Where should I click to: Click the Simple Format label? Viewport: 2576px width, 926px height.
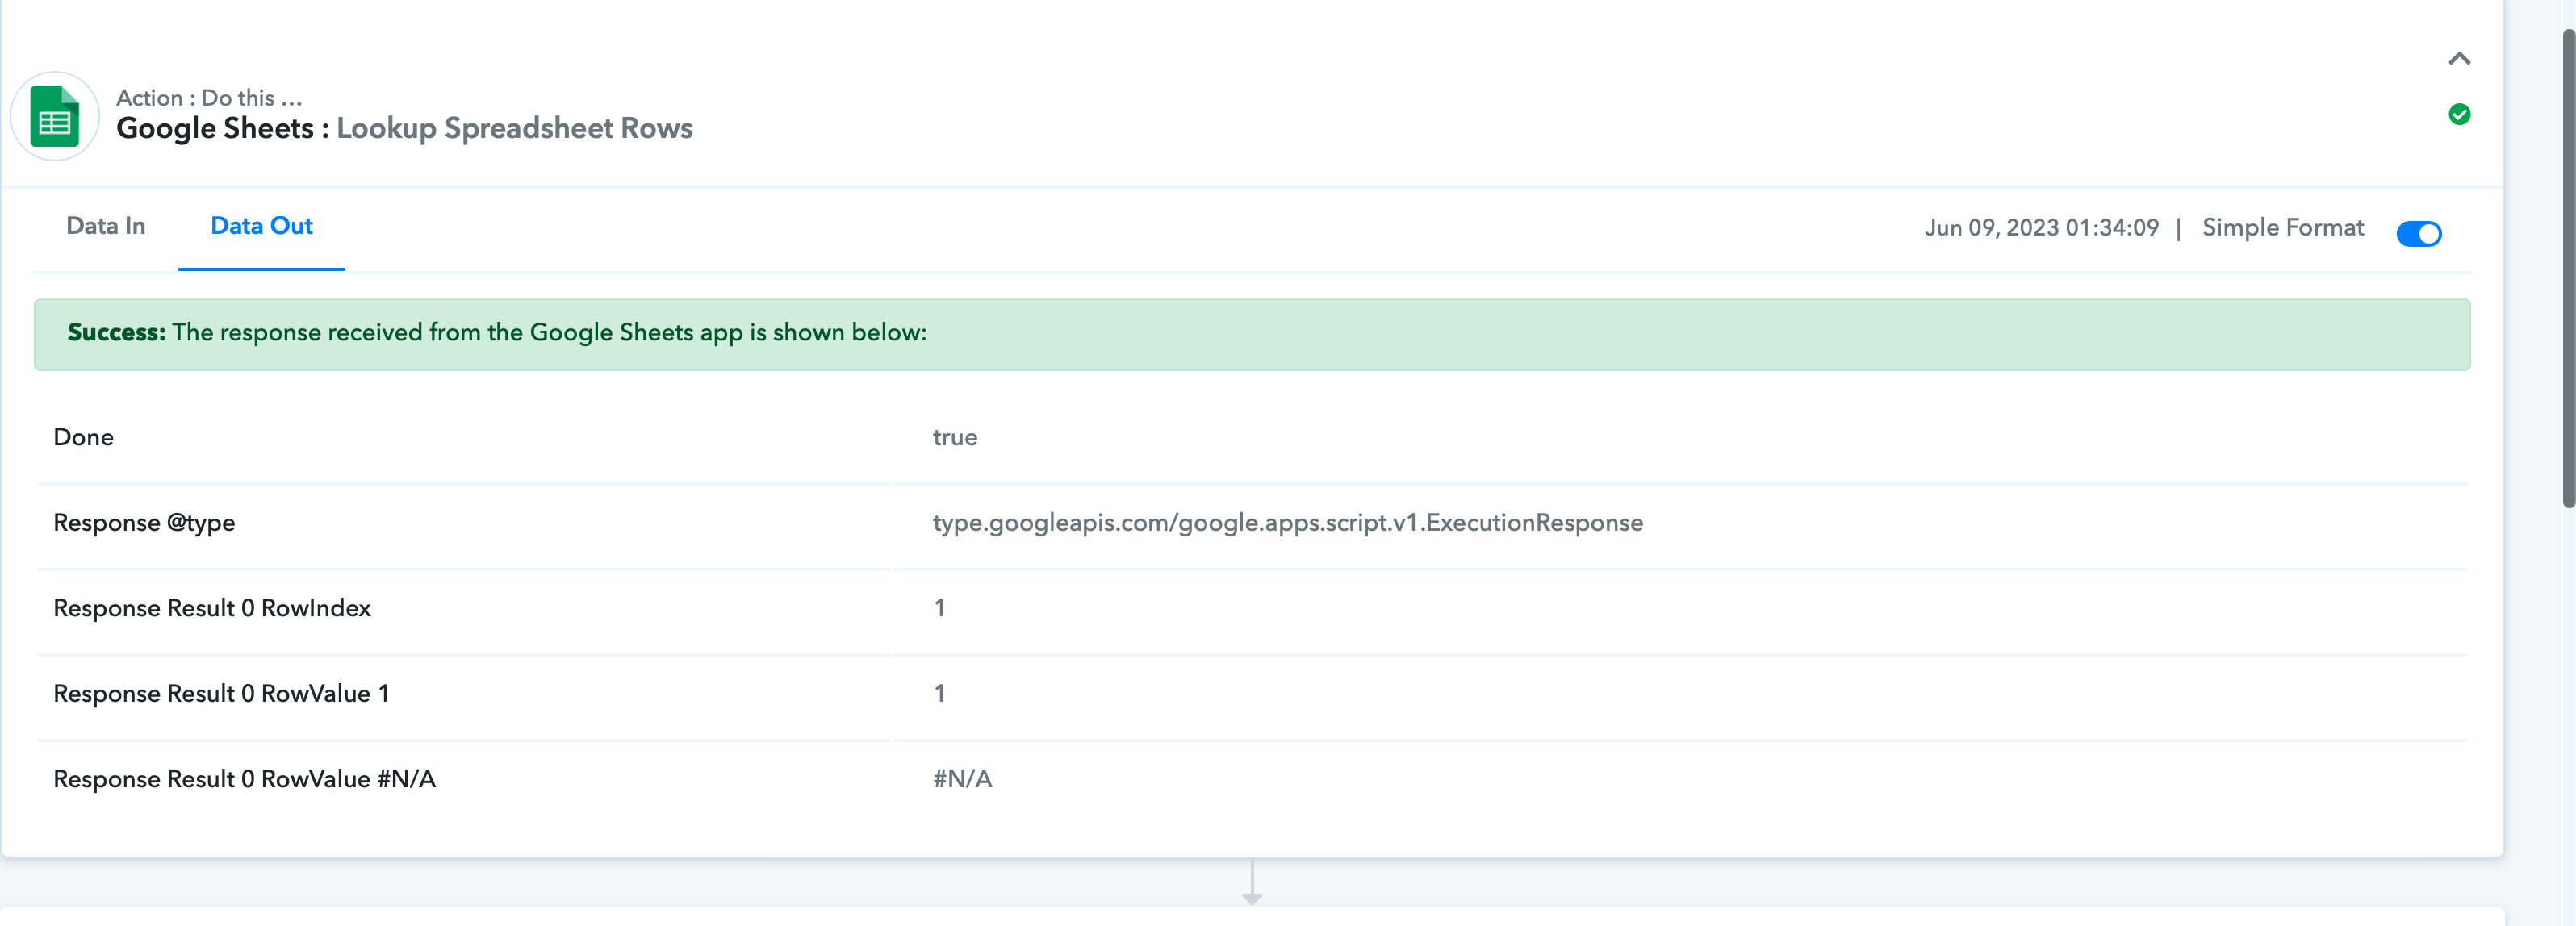2283,228
